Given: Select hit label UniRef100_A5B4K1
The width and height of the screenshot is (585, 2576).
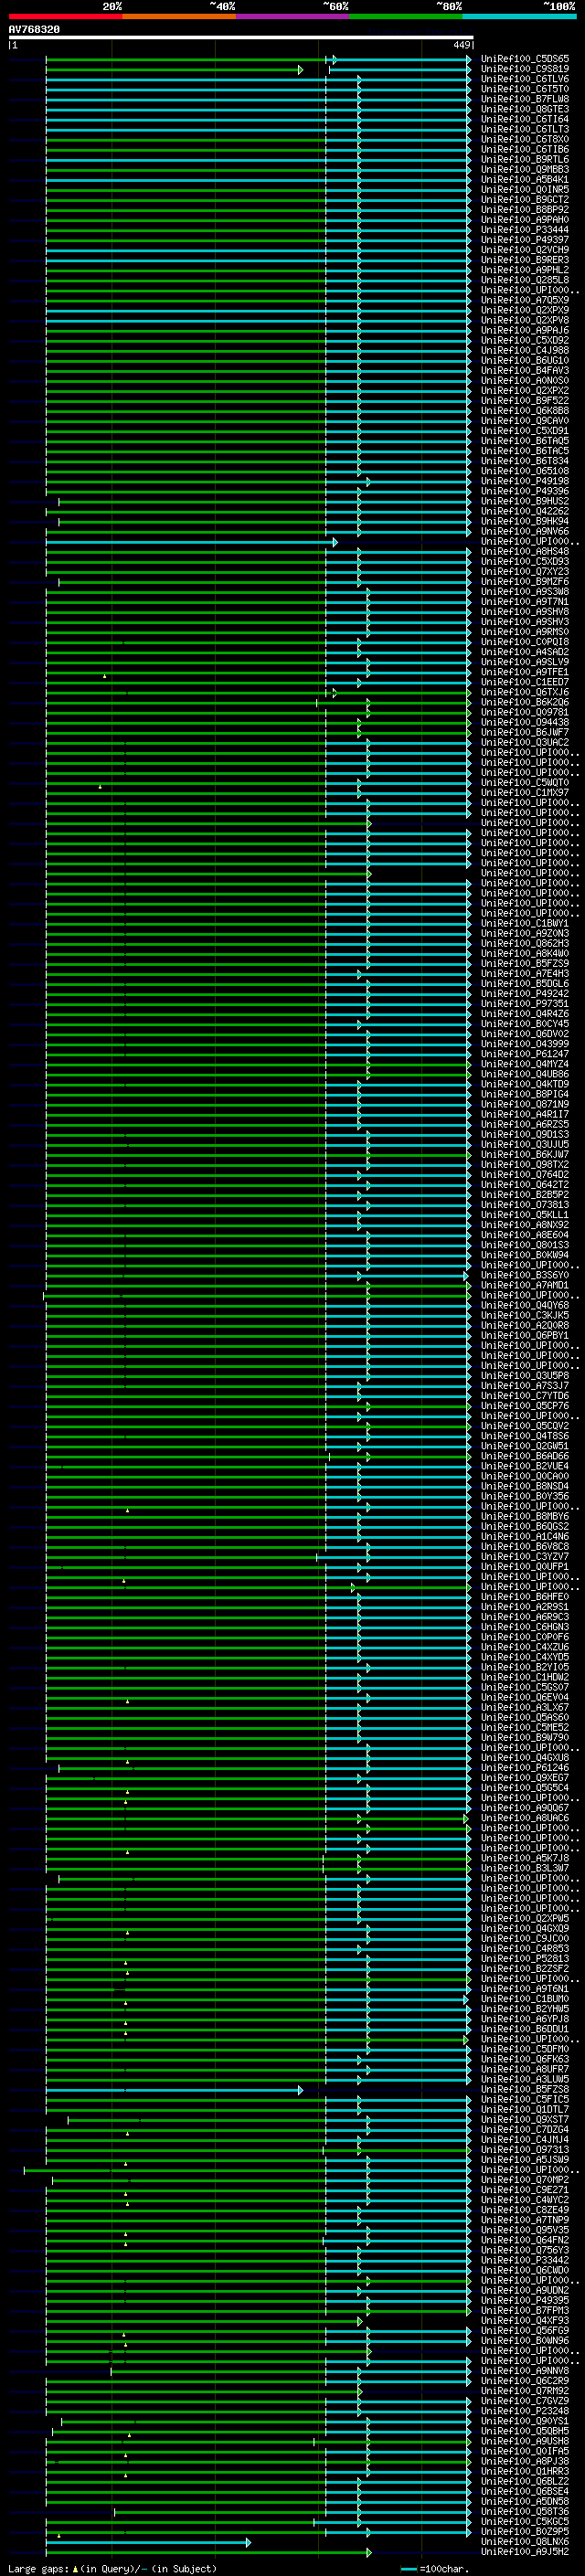Looking at the screenshot, I should click(x=525, y=180).
